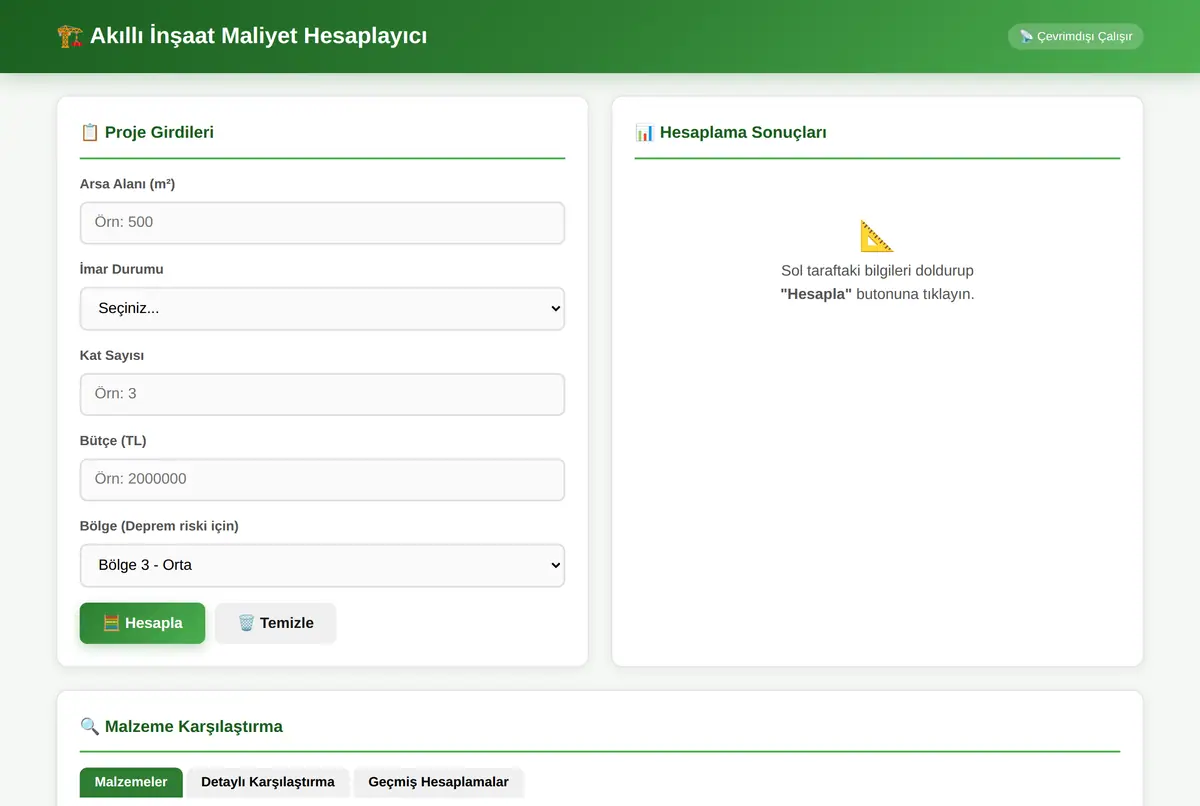Click the satellite icon in offline badge
This screenshot has width=1200, height=806.
1026,37
